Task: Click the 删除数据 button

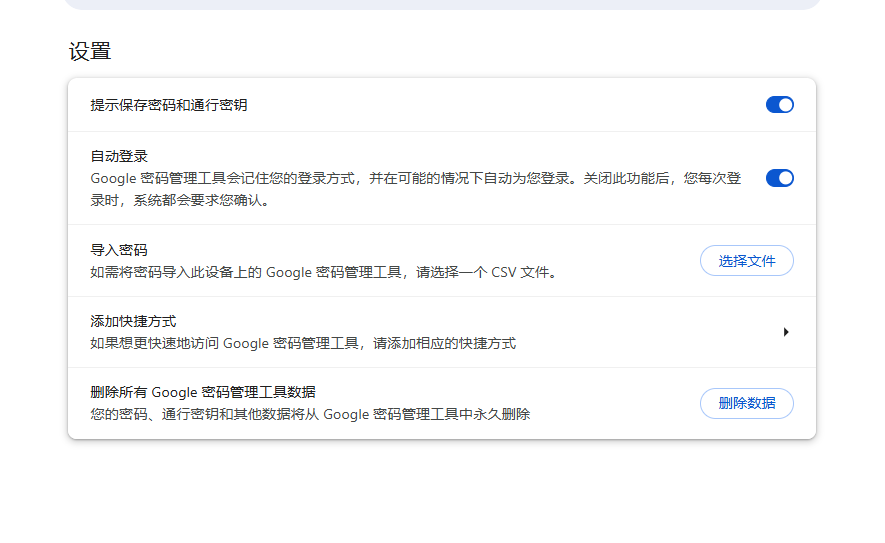Action: 747,404
